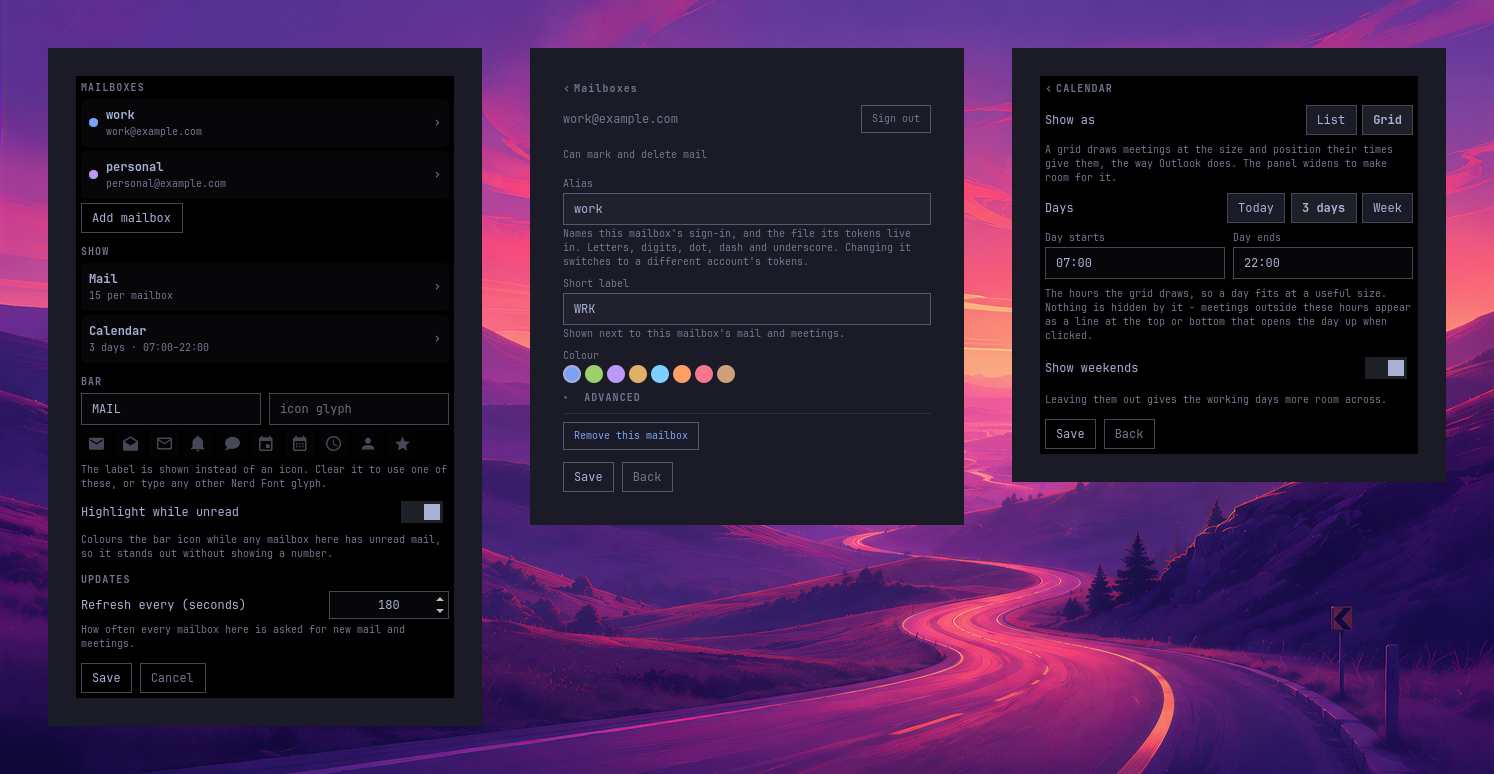Focus the icon glyph input field

[359, 409]
